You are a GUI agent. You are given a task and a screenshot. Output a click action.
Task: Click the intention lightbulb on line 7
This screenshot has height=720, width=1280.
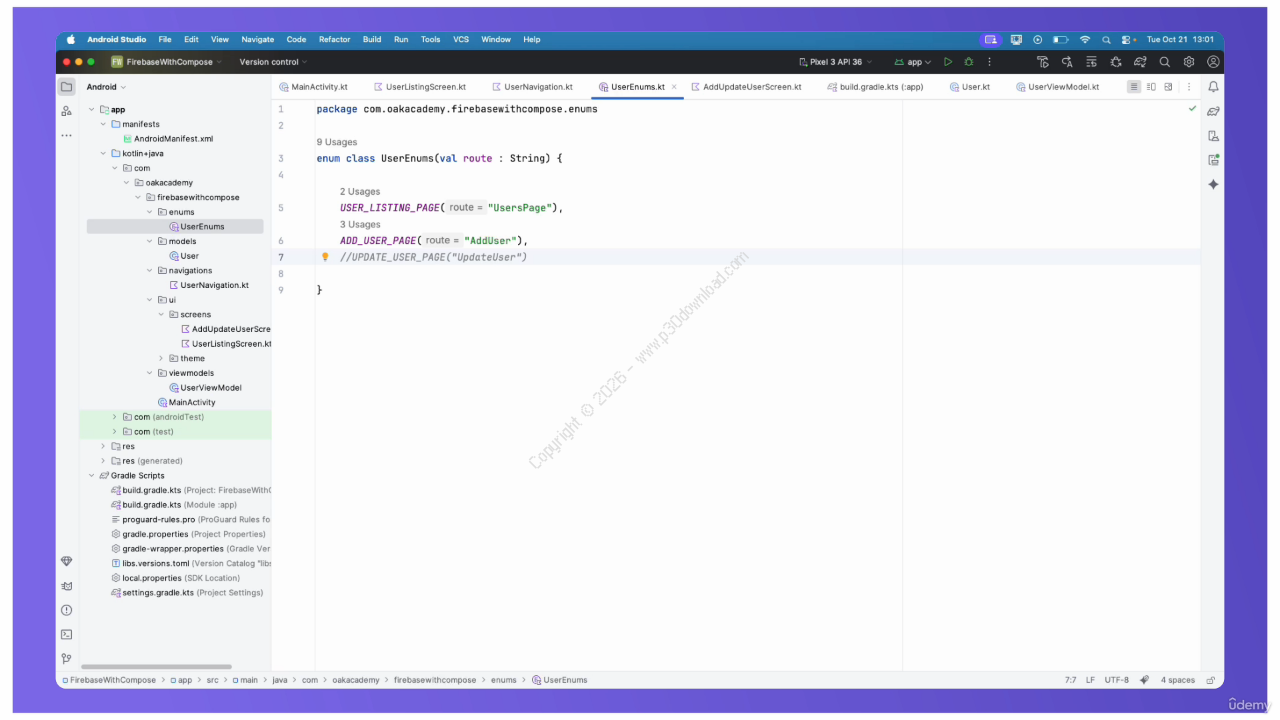point(325,257)
